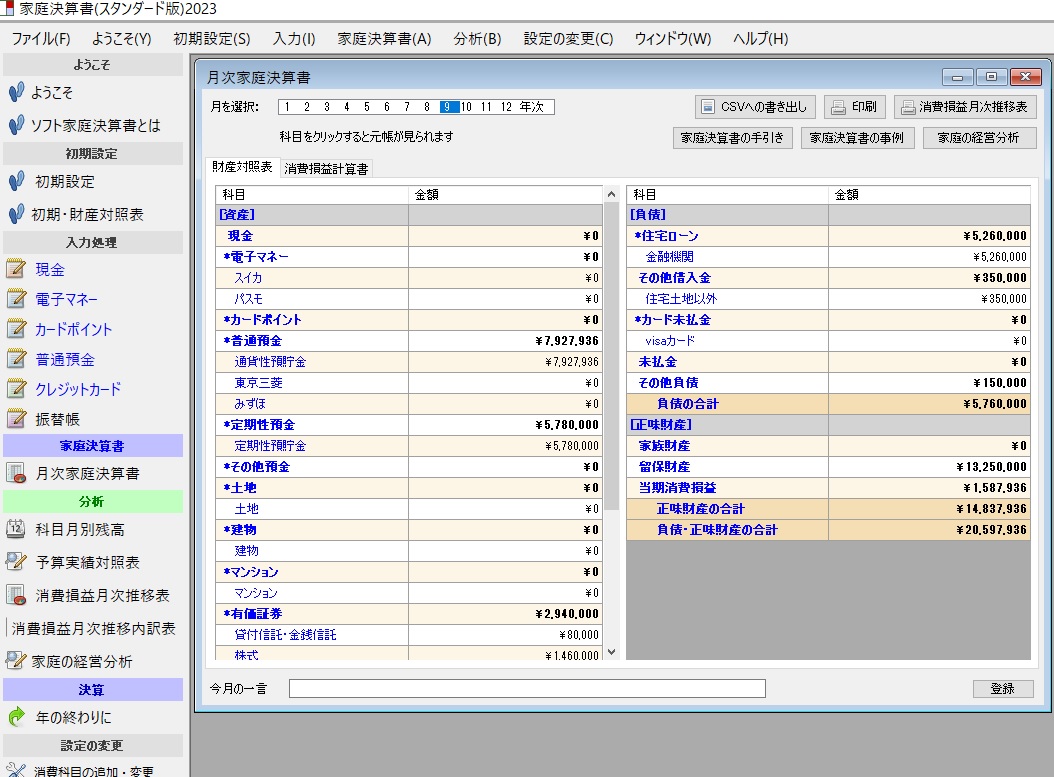Select month 1 in the month selector
The width and height of the screenshot is (1054, 777).
point(286,107)
